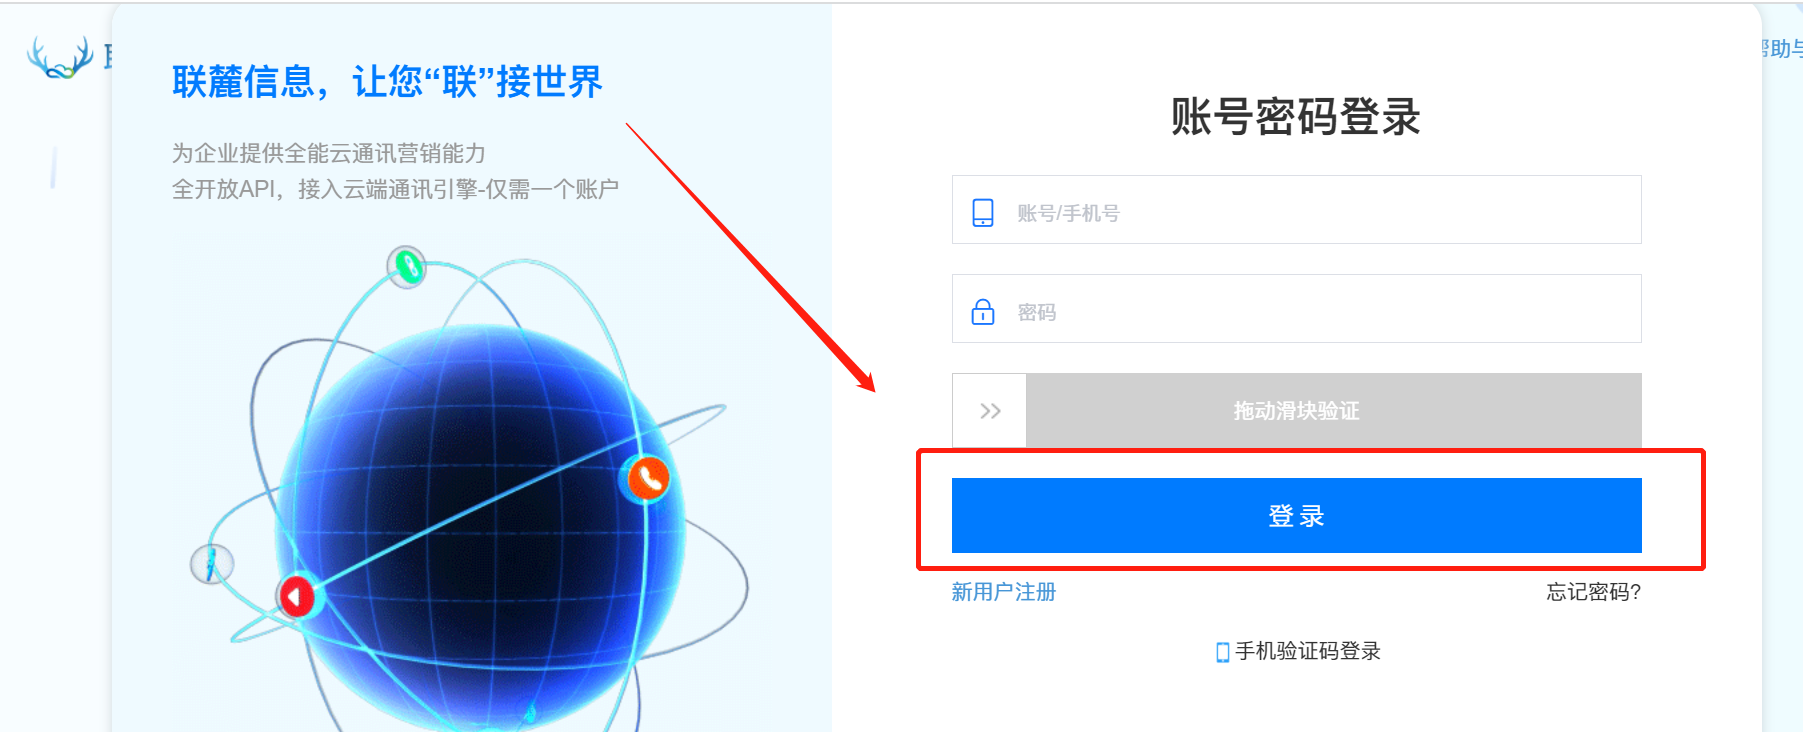Click the gray orbit icon left of globe
The image size is (1803, 732).
coord(212,564)
